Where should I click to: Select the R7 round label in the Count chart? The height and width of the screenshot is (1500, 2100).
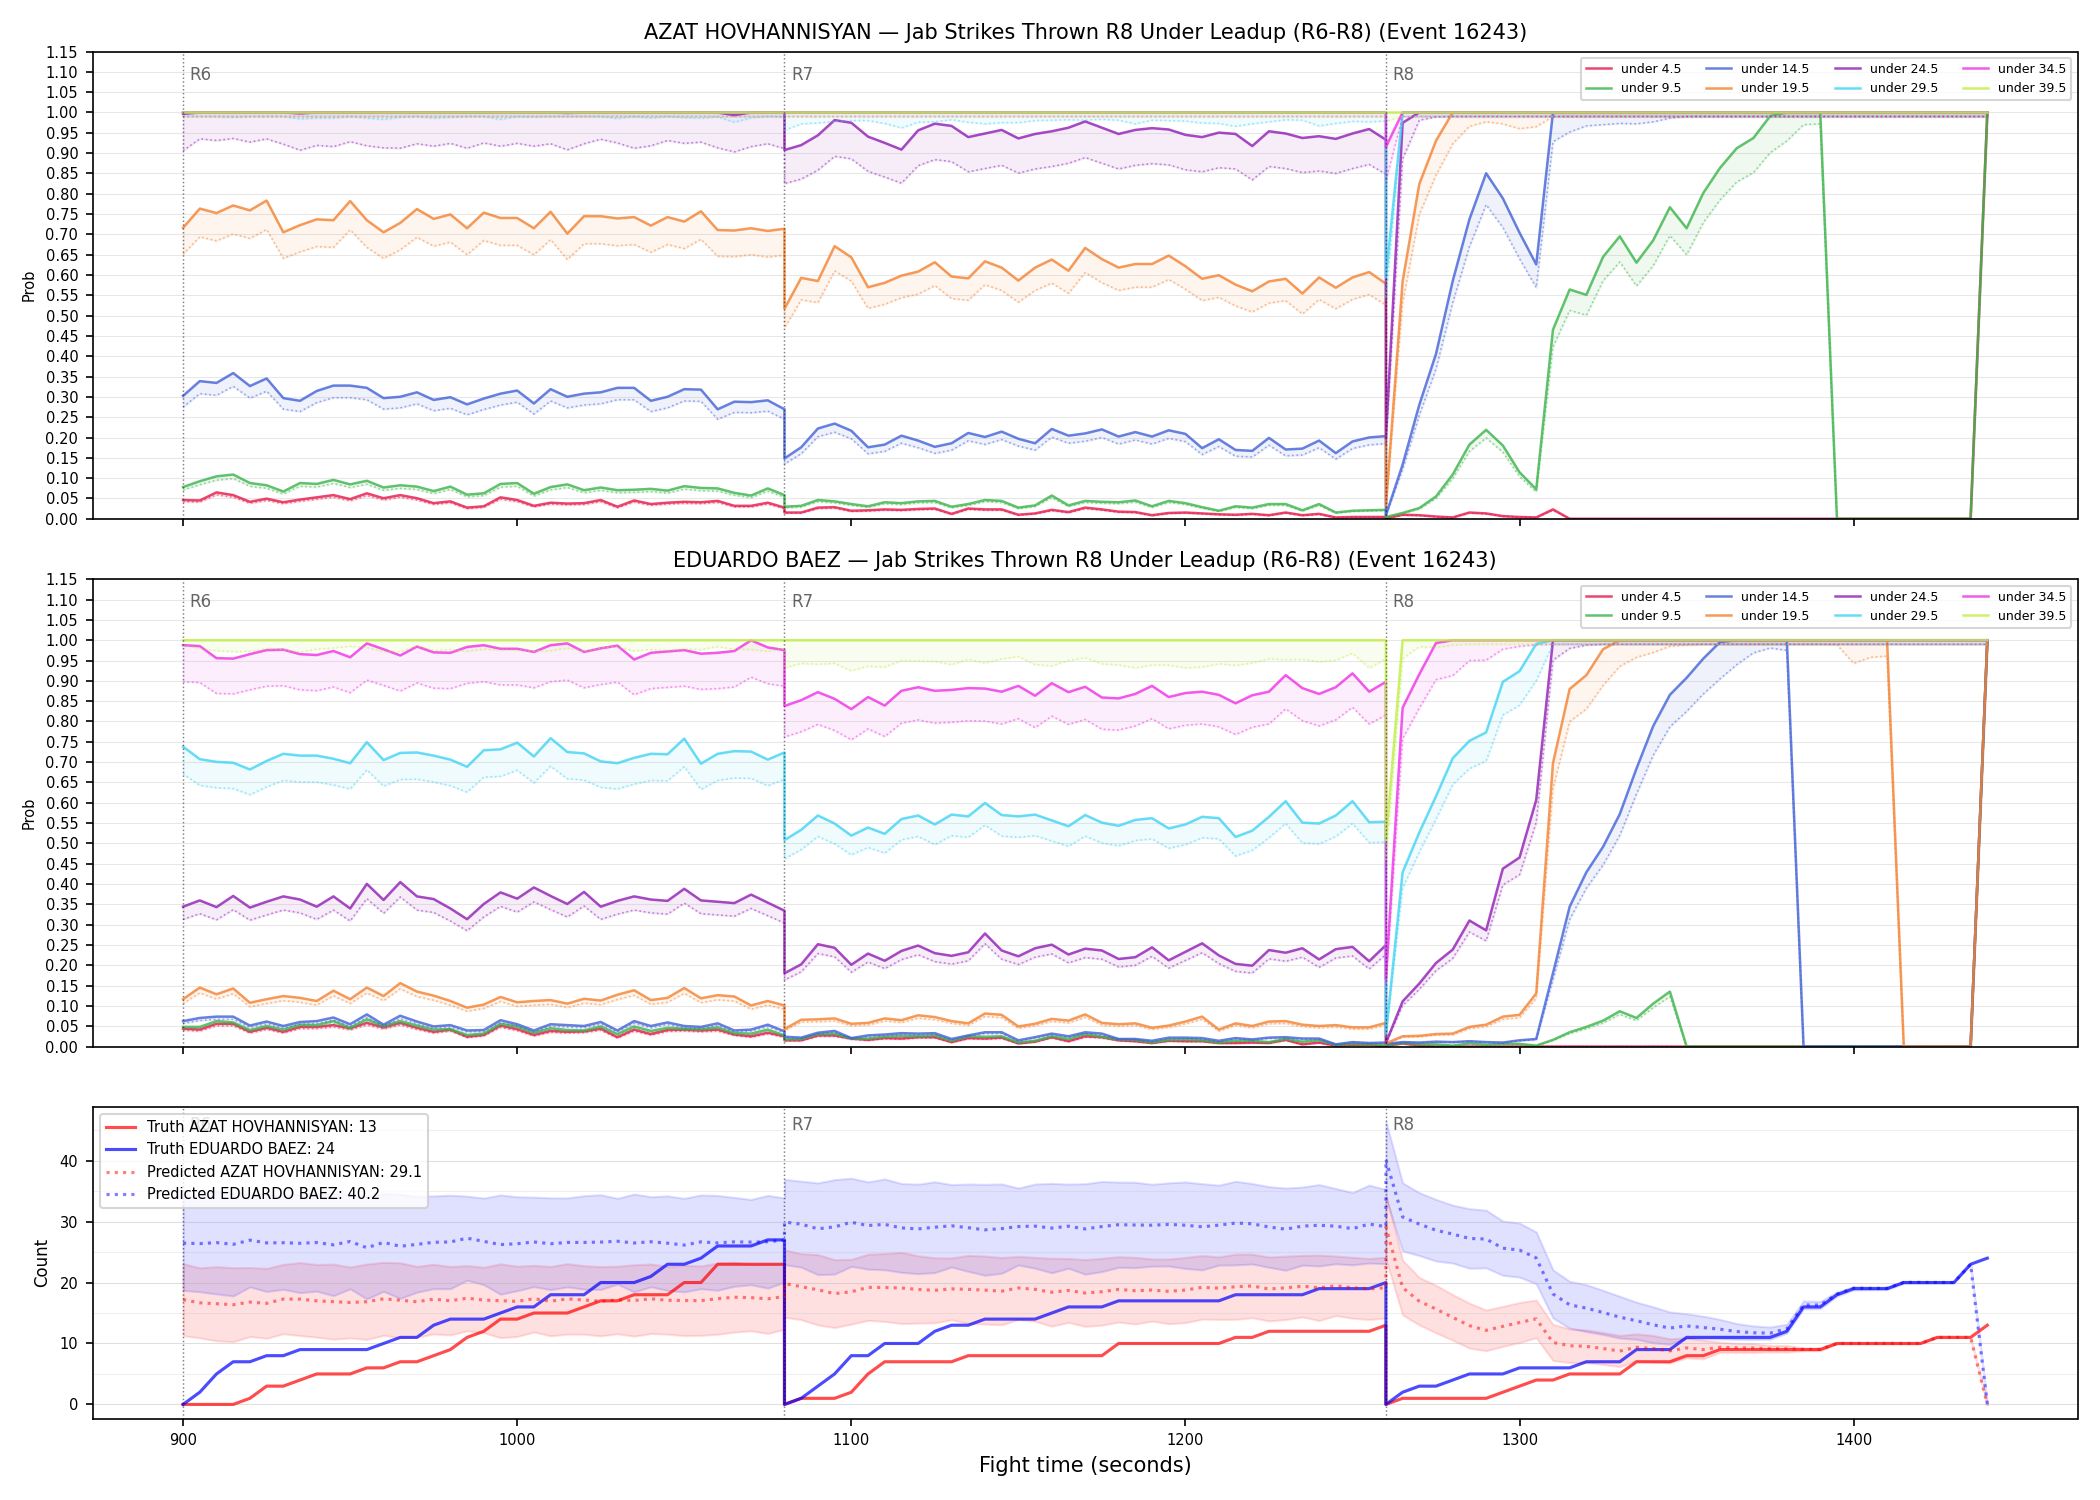coord(802,1124)
